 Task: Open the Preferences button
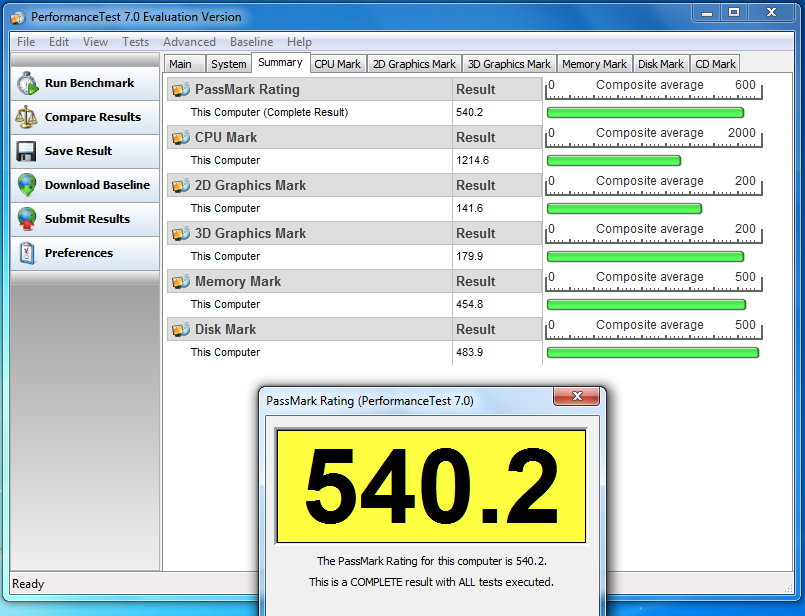85,253
